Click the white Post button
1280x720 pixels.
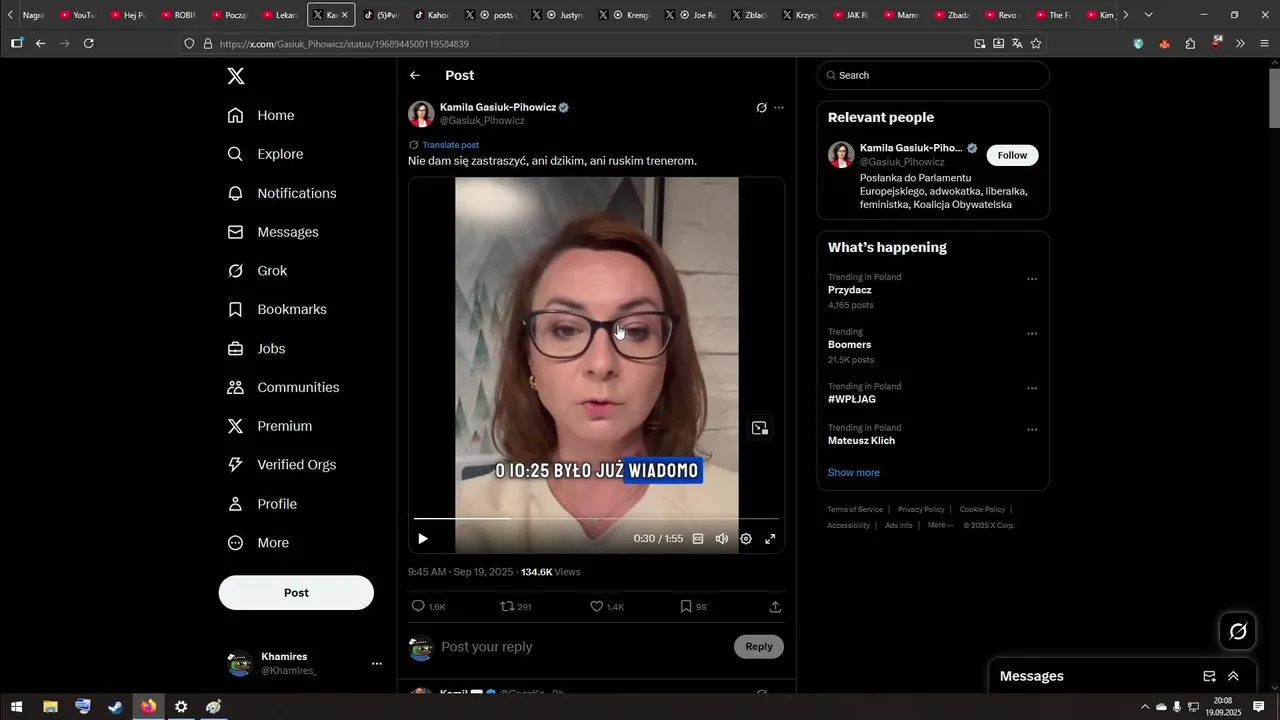(296, 593)
